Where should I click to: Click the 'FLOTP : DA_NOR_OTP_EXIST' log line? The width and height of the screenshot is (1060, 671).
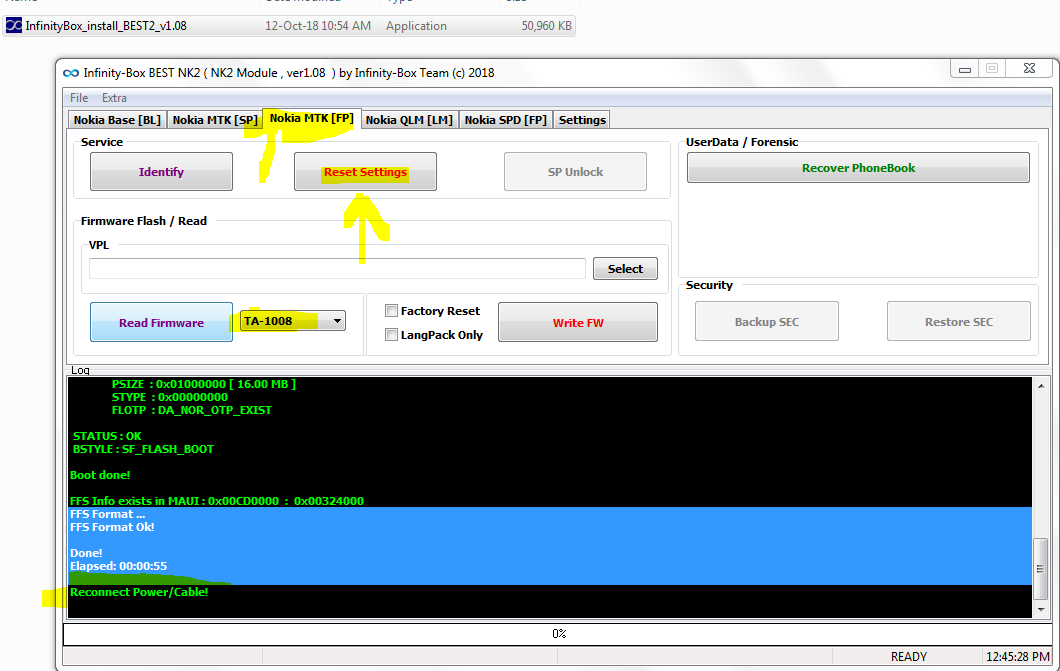[x=191, y=410]
